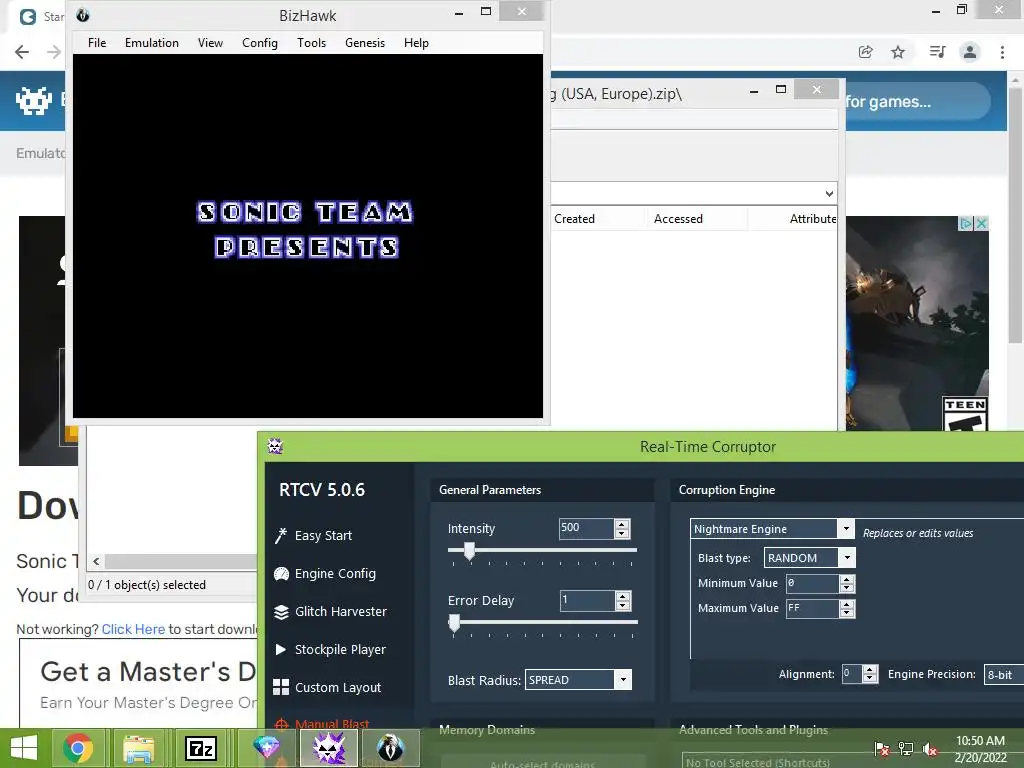Click the Maximum Value field showing FF
The image size is (1024, 768).
pos(812,608)
